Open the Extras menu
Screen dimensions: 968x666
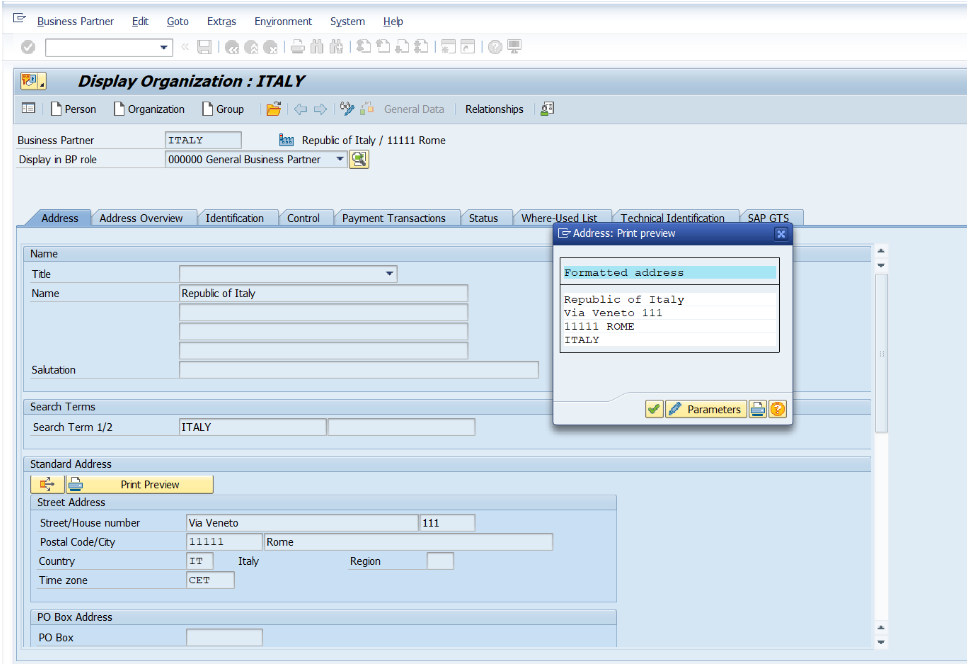point(222,21)
